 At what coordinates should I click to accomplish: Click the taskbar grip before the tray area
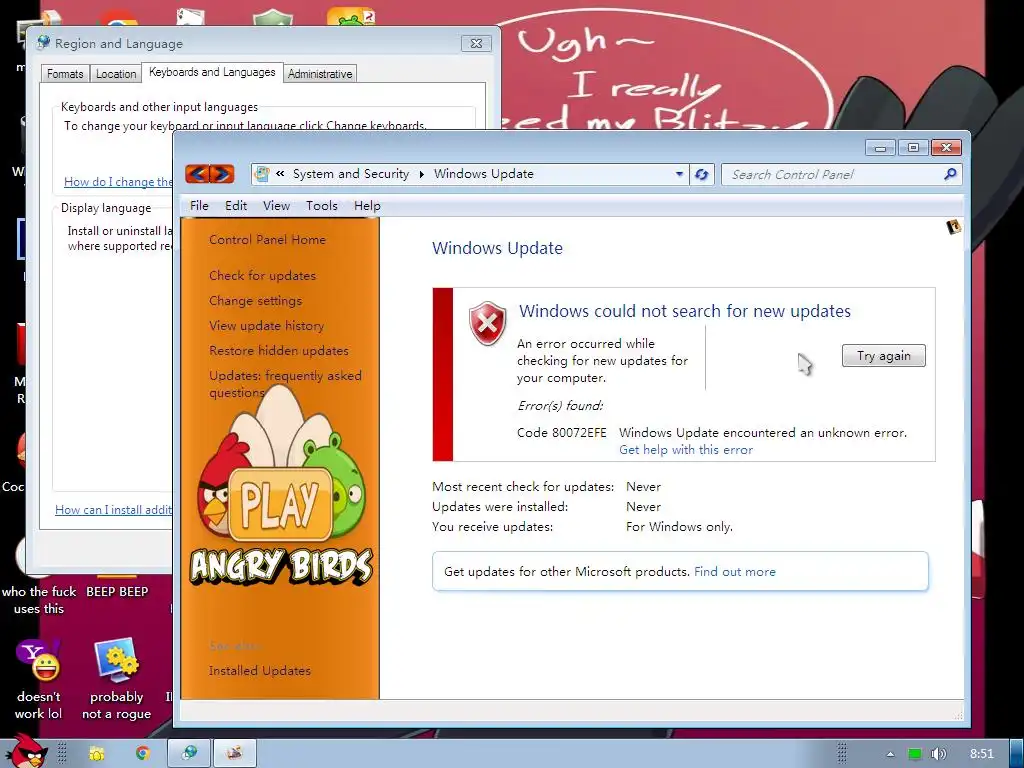[x=842, y=754]
